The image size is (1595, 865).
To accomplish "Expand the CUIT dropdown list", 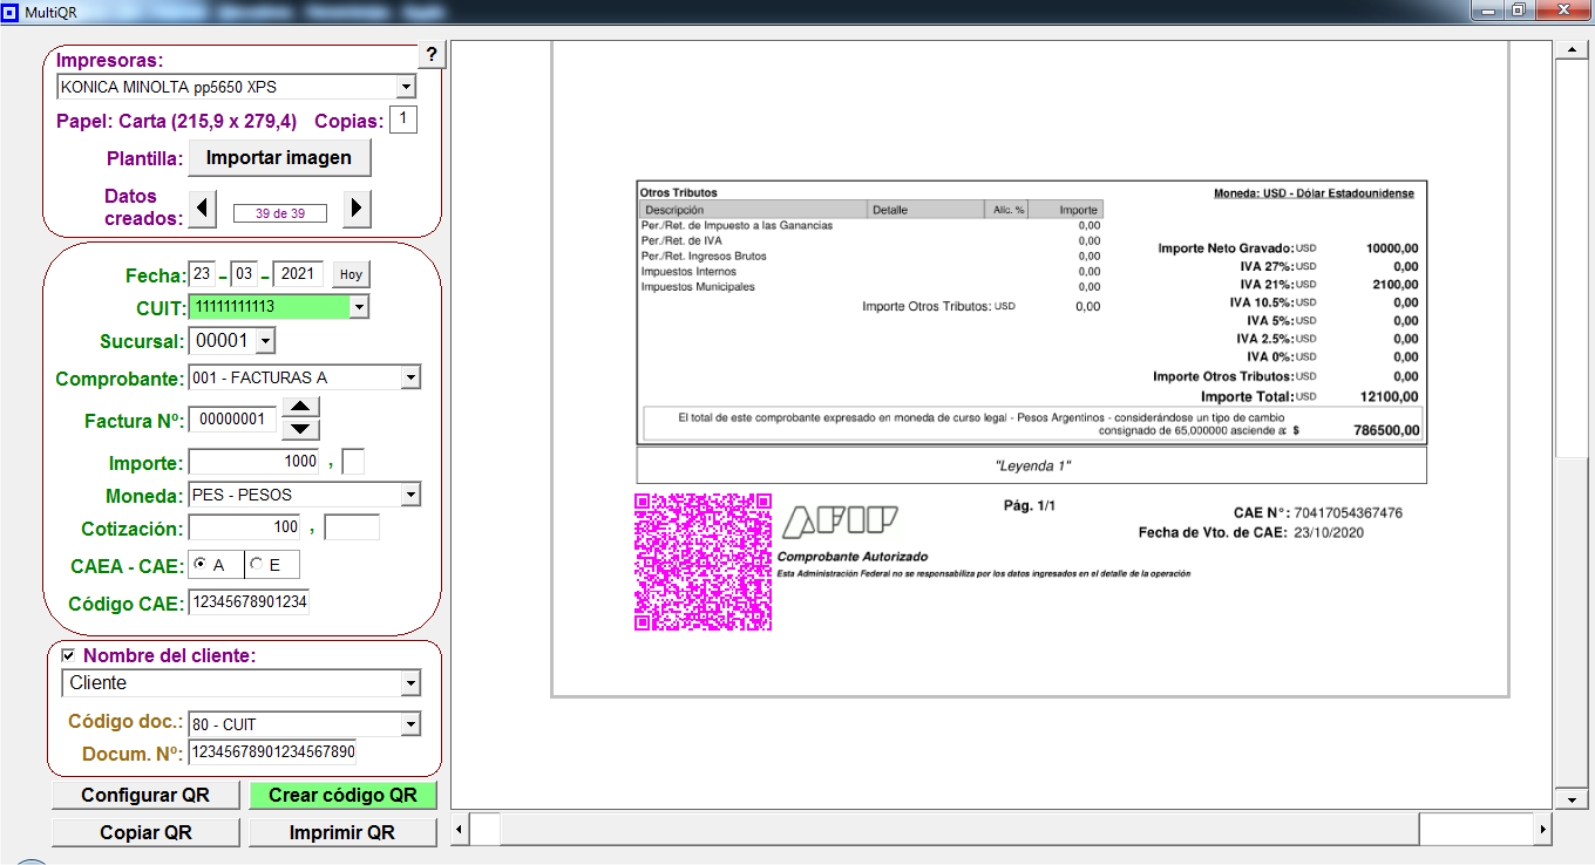I will (358, 307).
